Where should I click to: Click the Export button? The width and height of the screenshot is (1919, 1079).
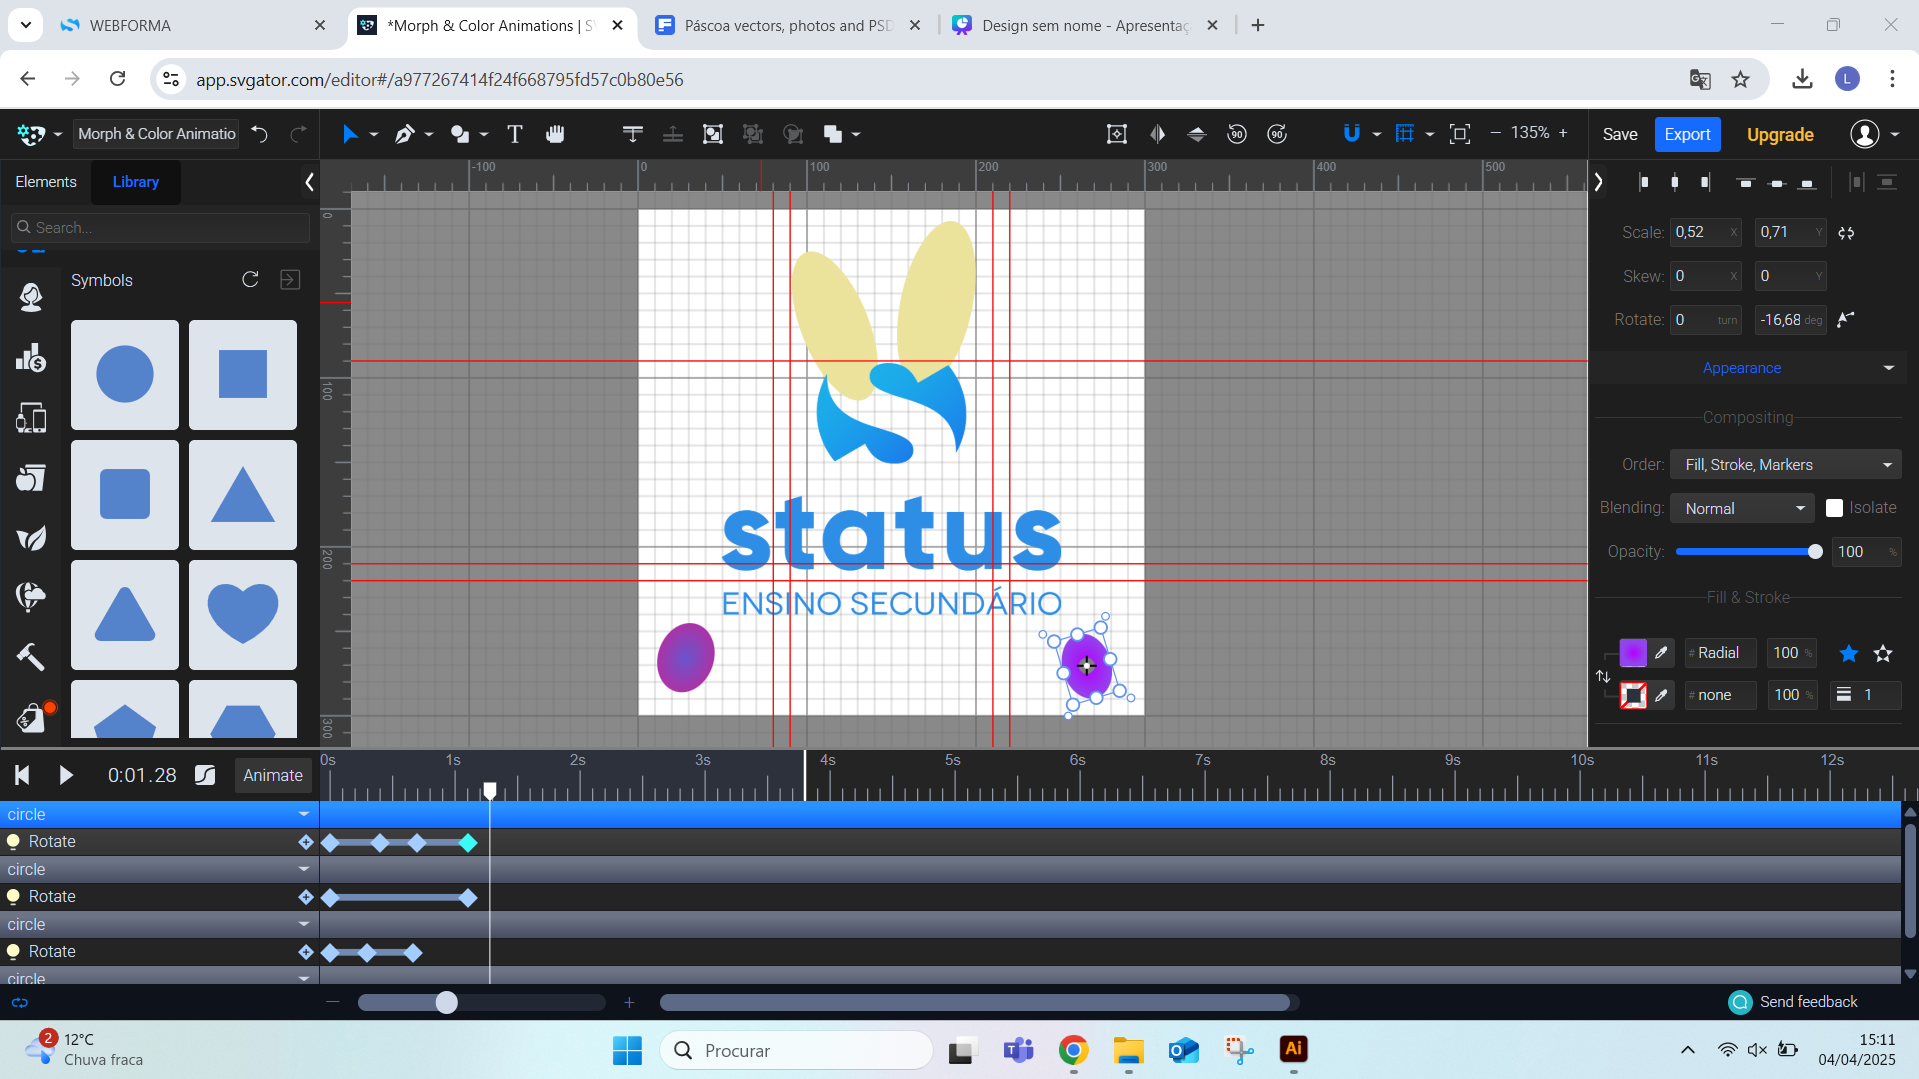pos(1687,134)
